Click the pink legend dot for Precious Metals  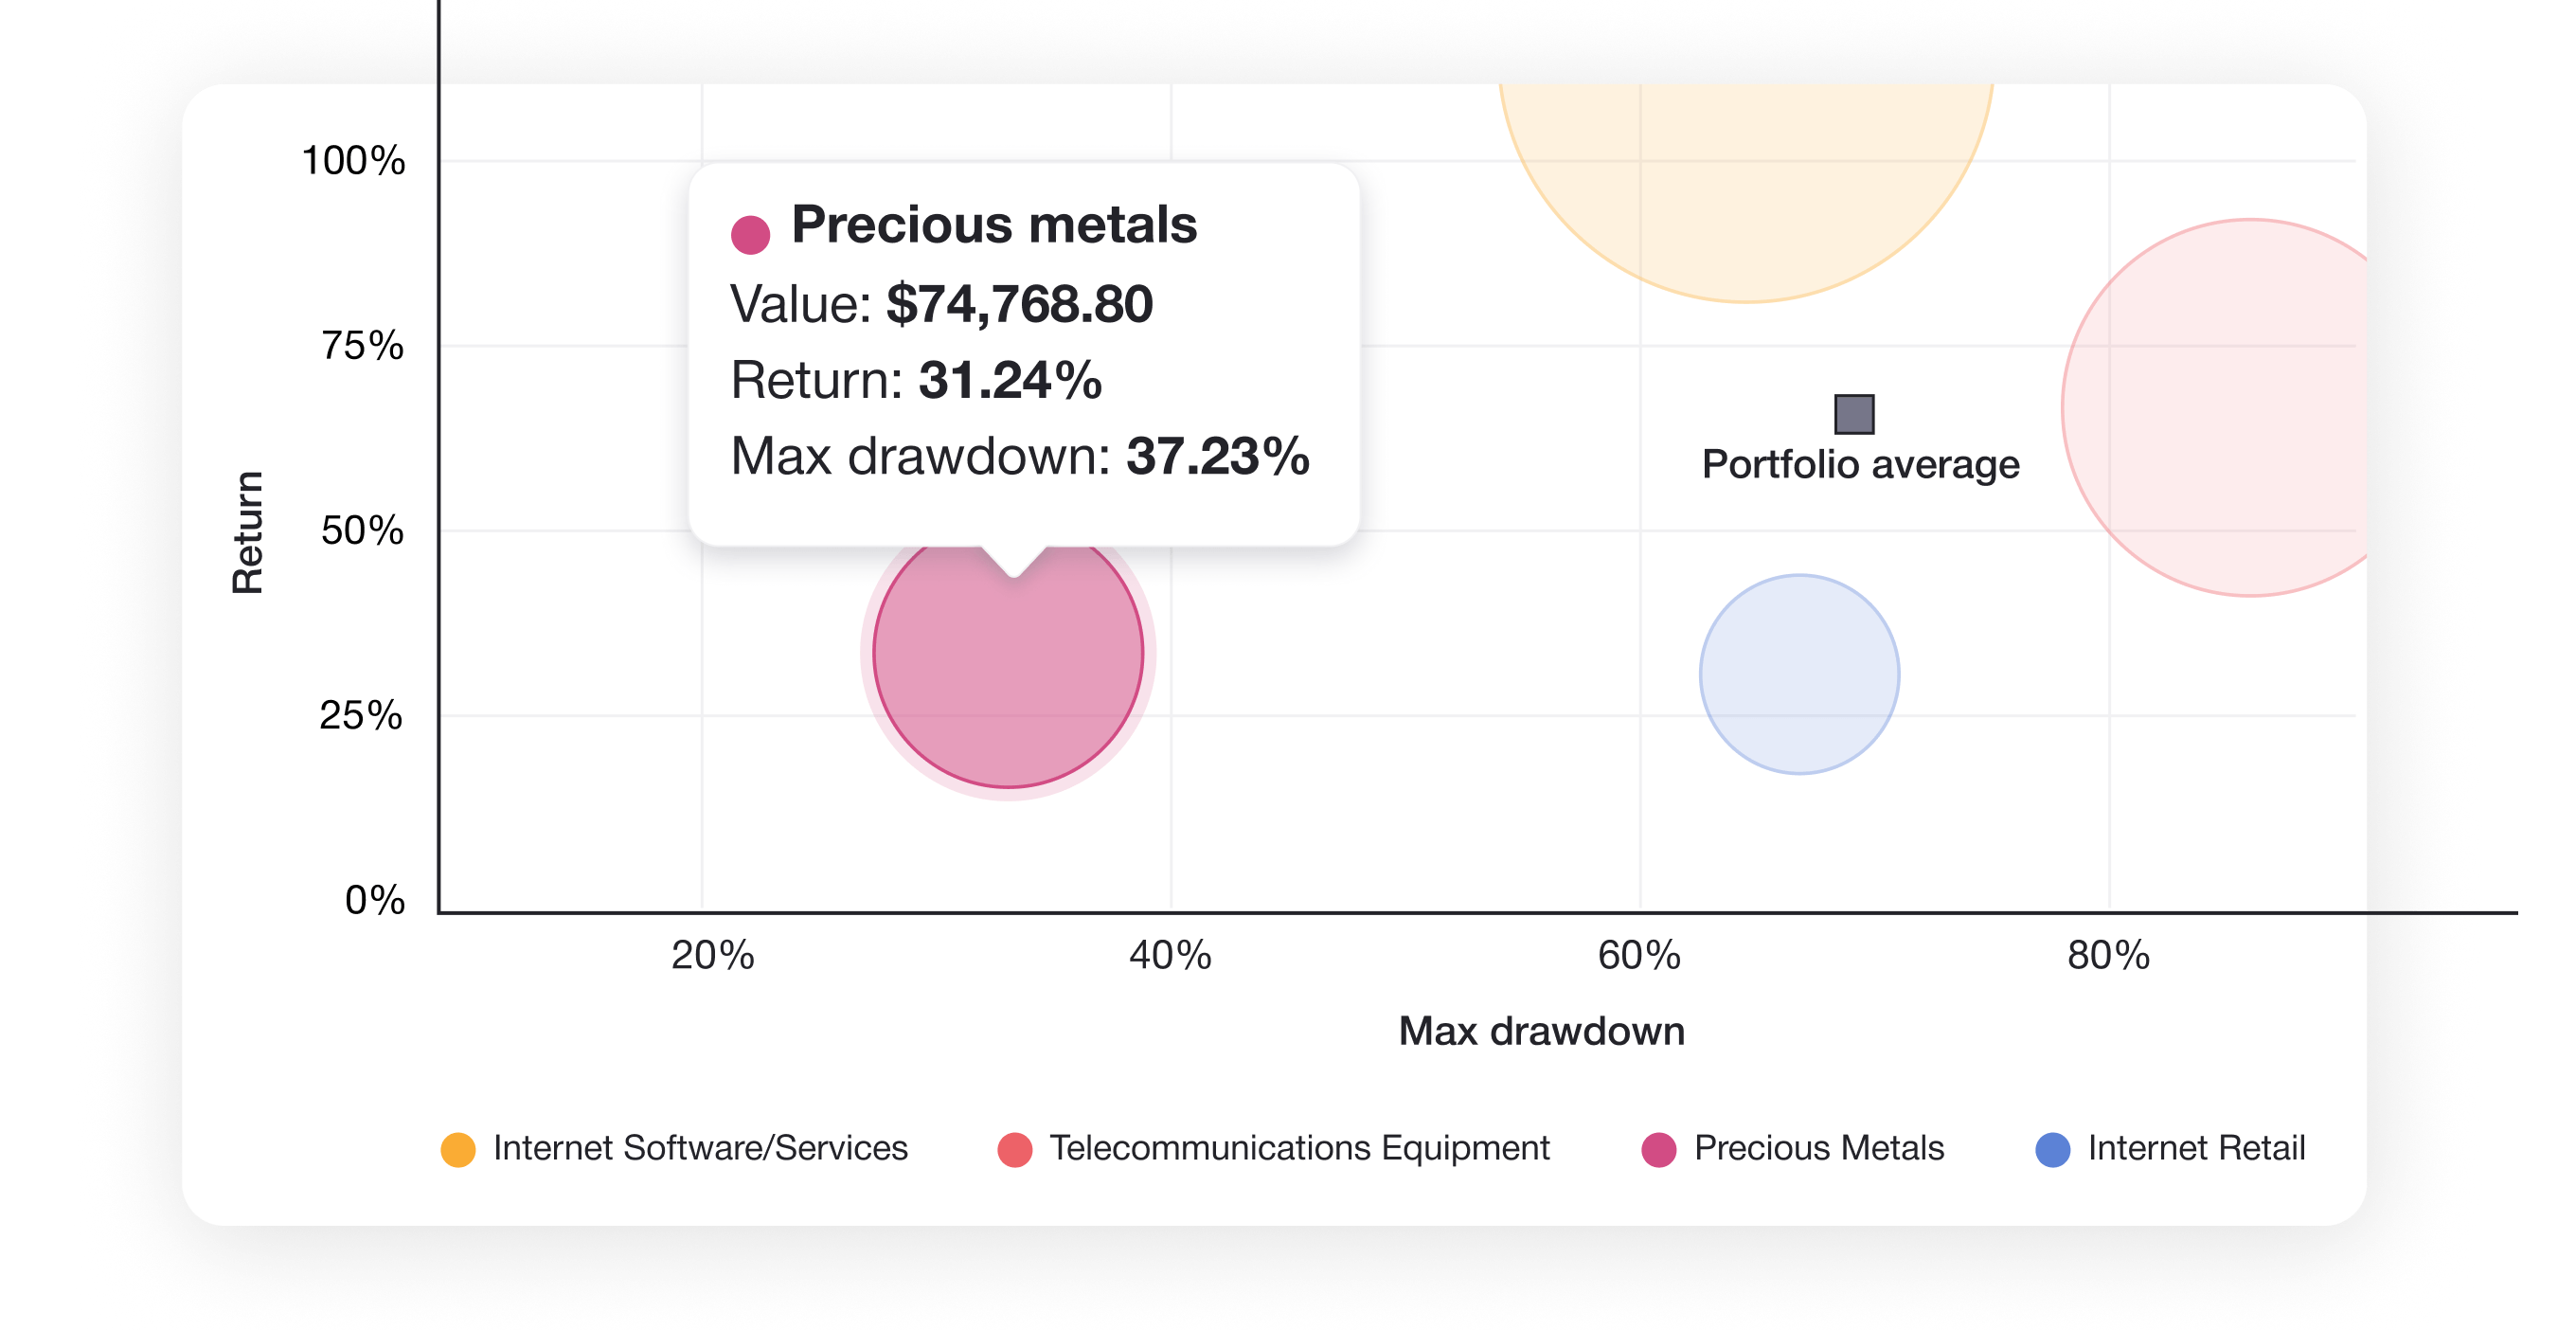(1658, 1149)
